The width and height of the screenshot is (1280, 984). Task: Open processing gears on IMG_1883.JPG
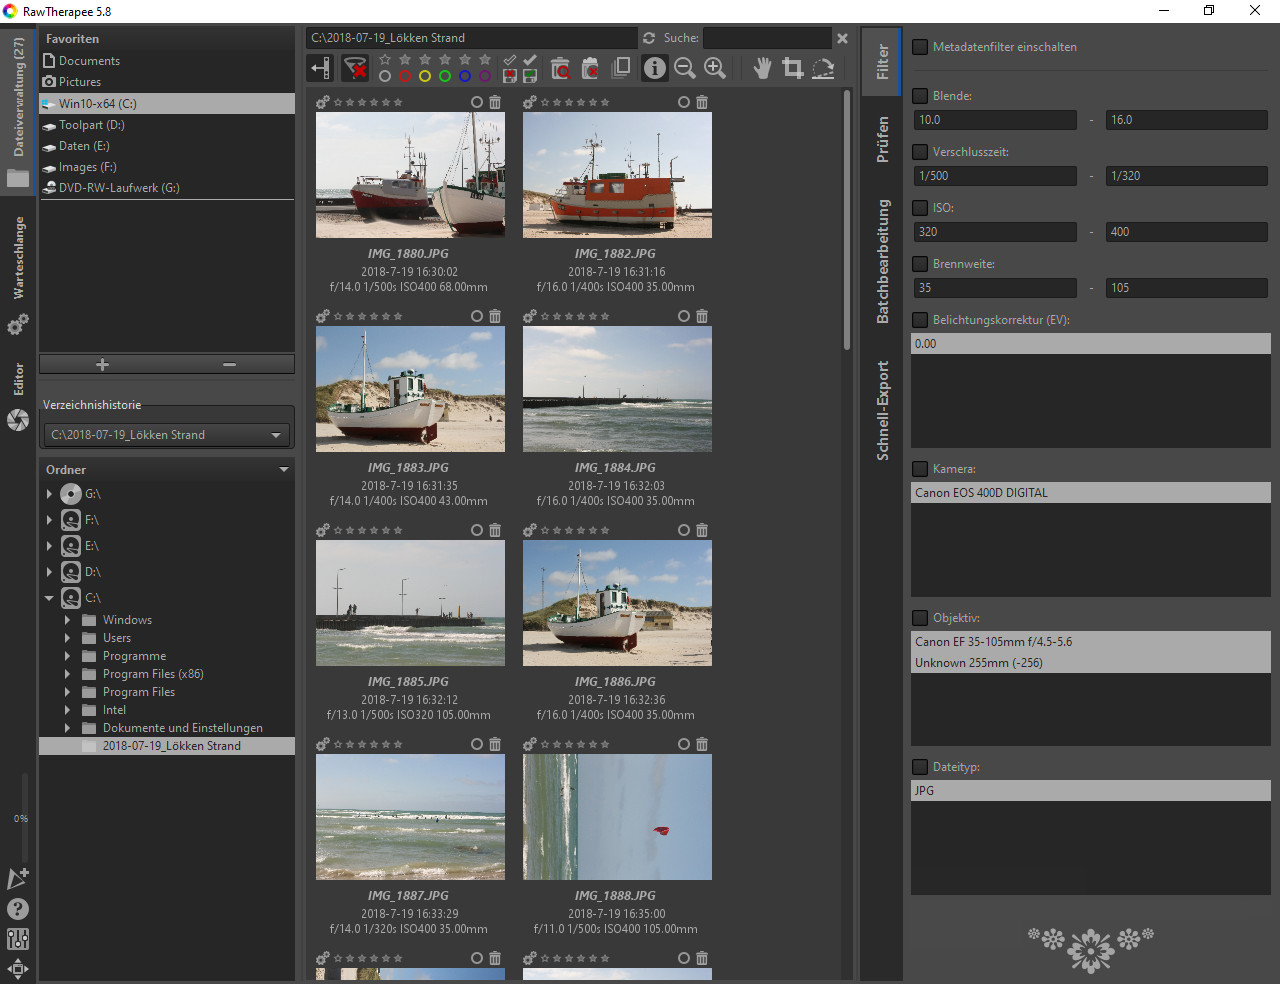[323, 316]
